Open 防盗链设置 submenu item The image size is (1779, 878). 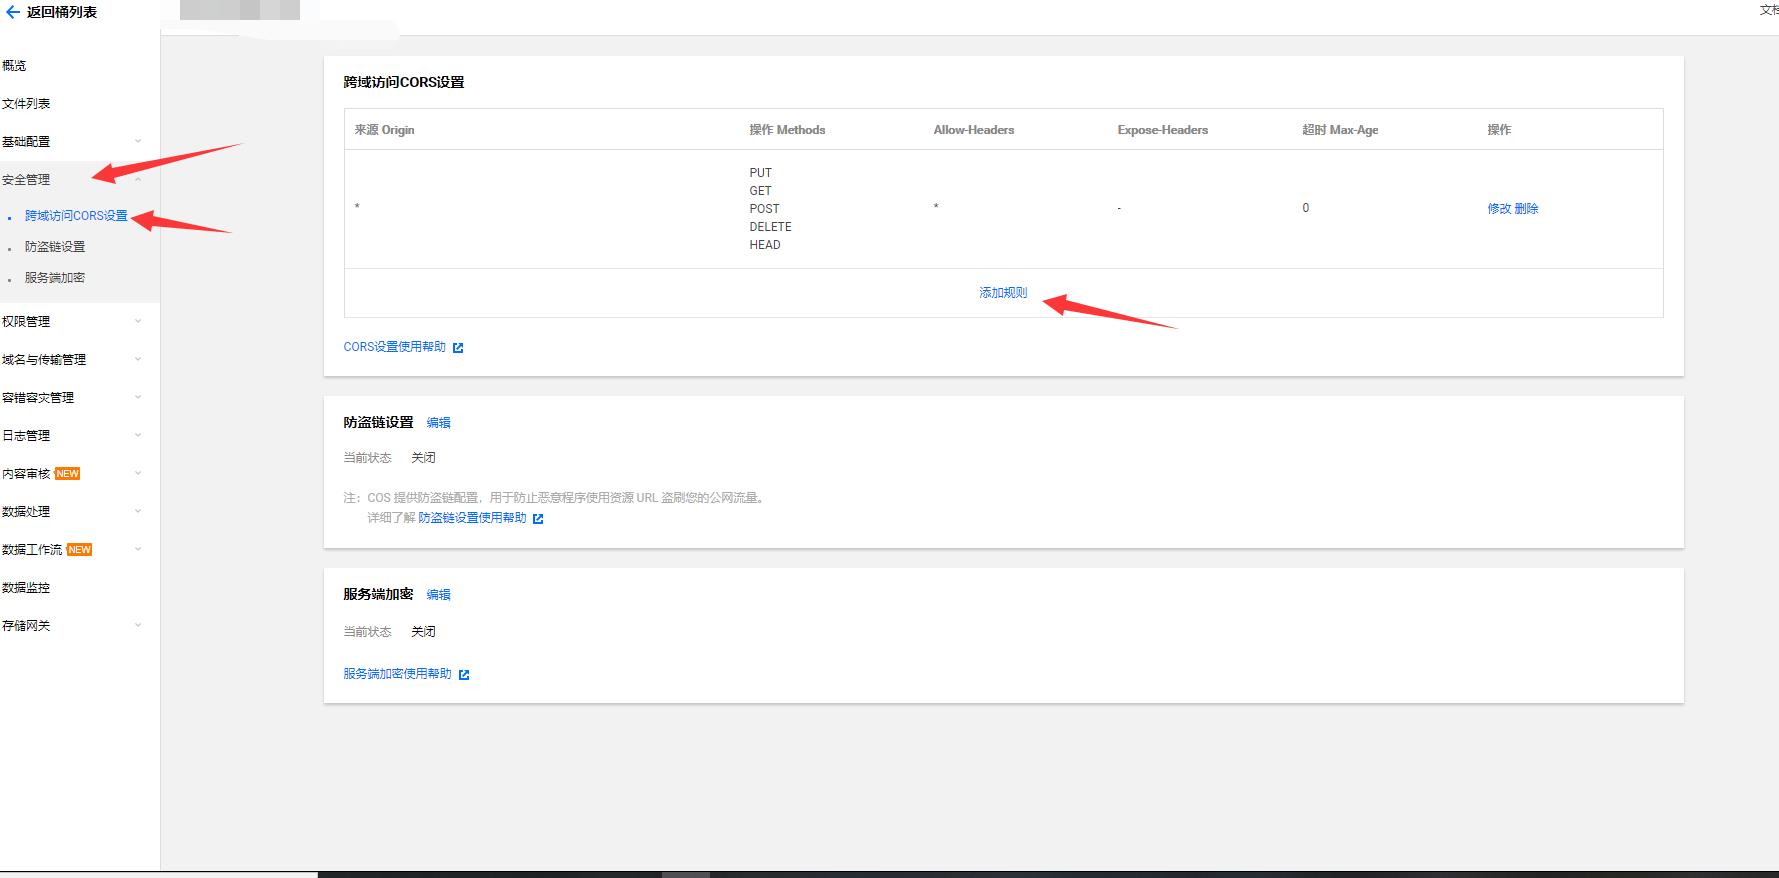(x=55, y=247)
